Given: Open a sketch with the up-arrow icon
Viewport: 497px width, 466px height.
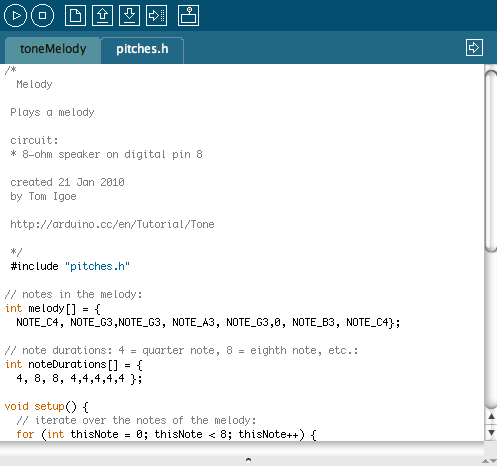Looking at the screenshot, I should point(102,15).
